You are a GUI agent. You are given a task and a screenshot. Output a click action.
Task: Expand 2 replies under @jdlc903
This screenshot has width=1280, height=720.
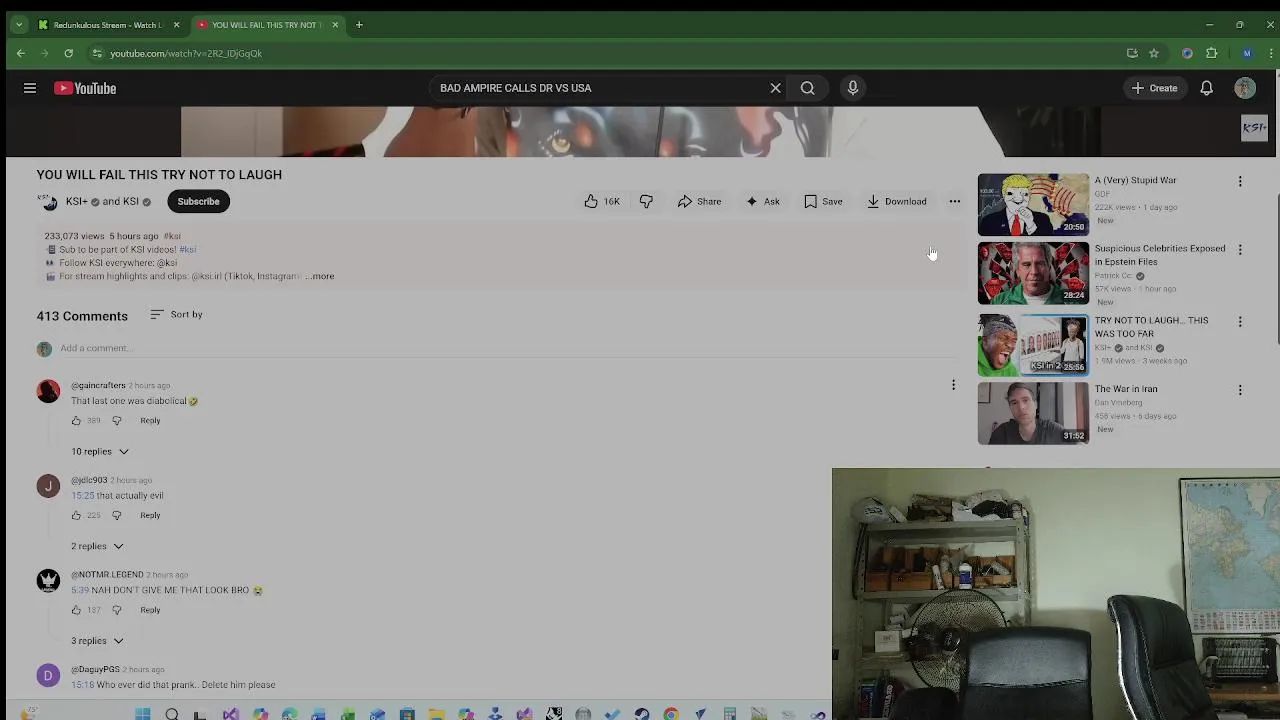point(96,546)
